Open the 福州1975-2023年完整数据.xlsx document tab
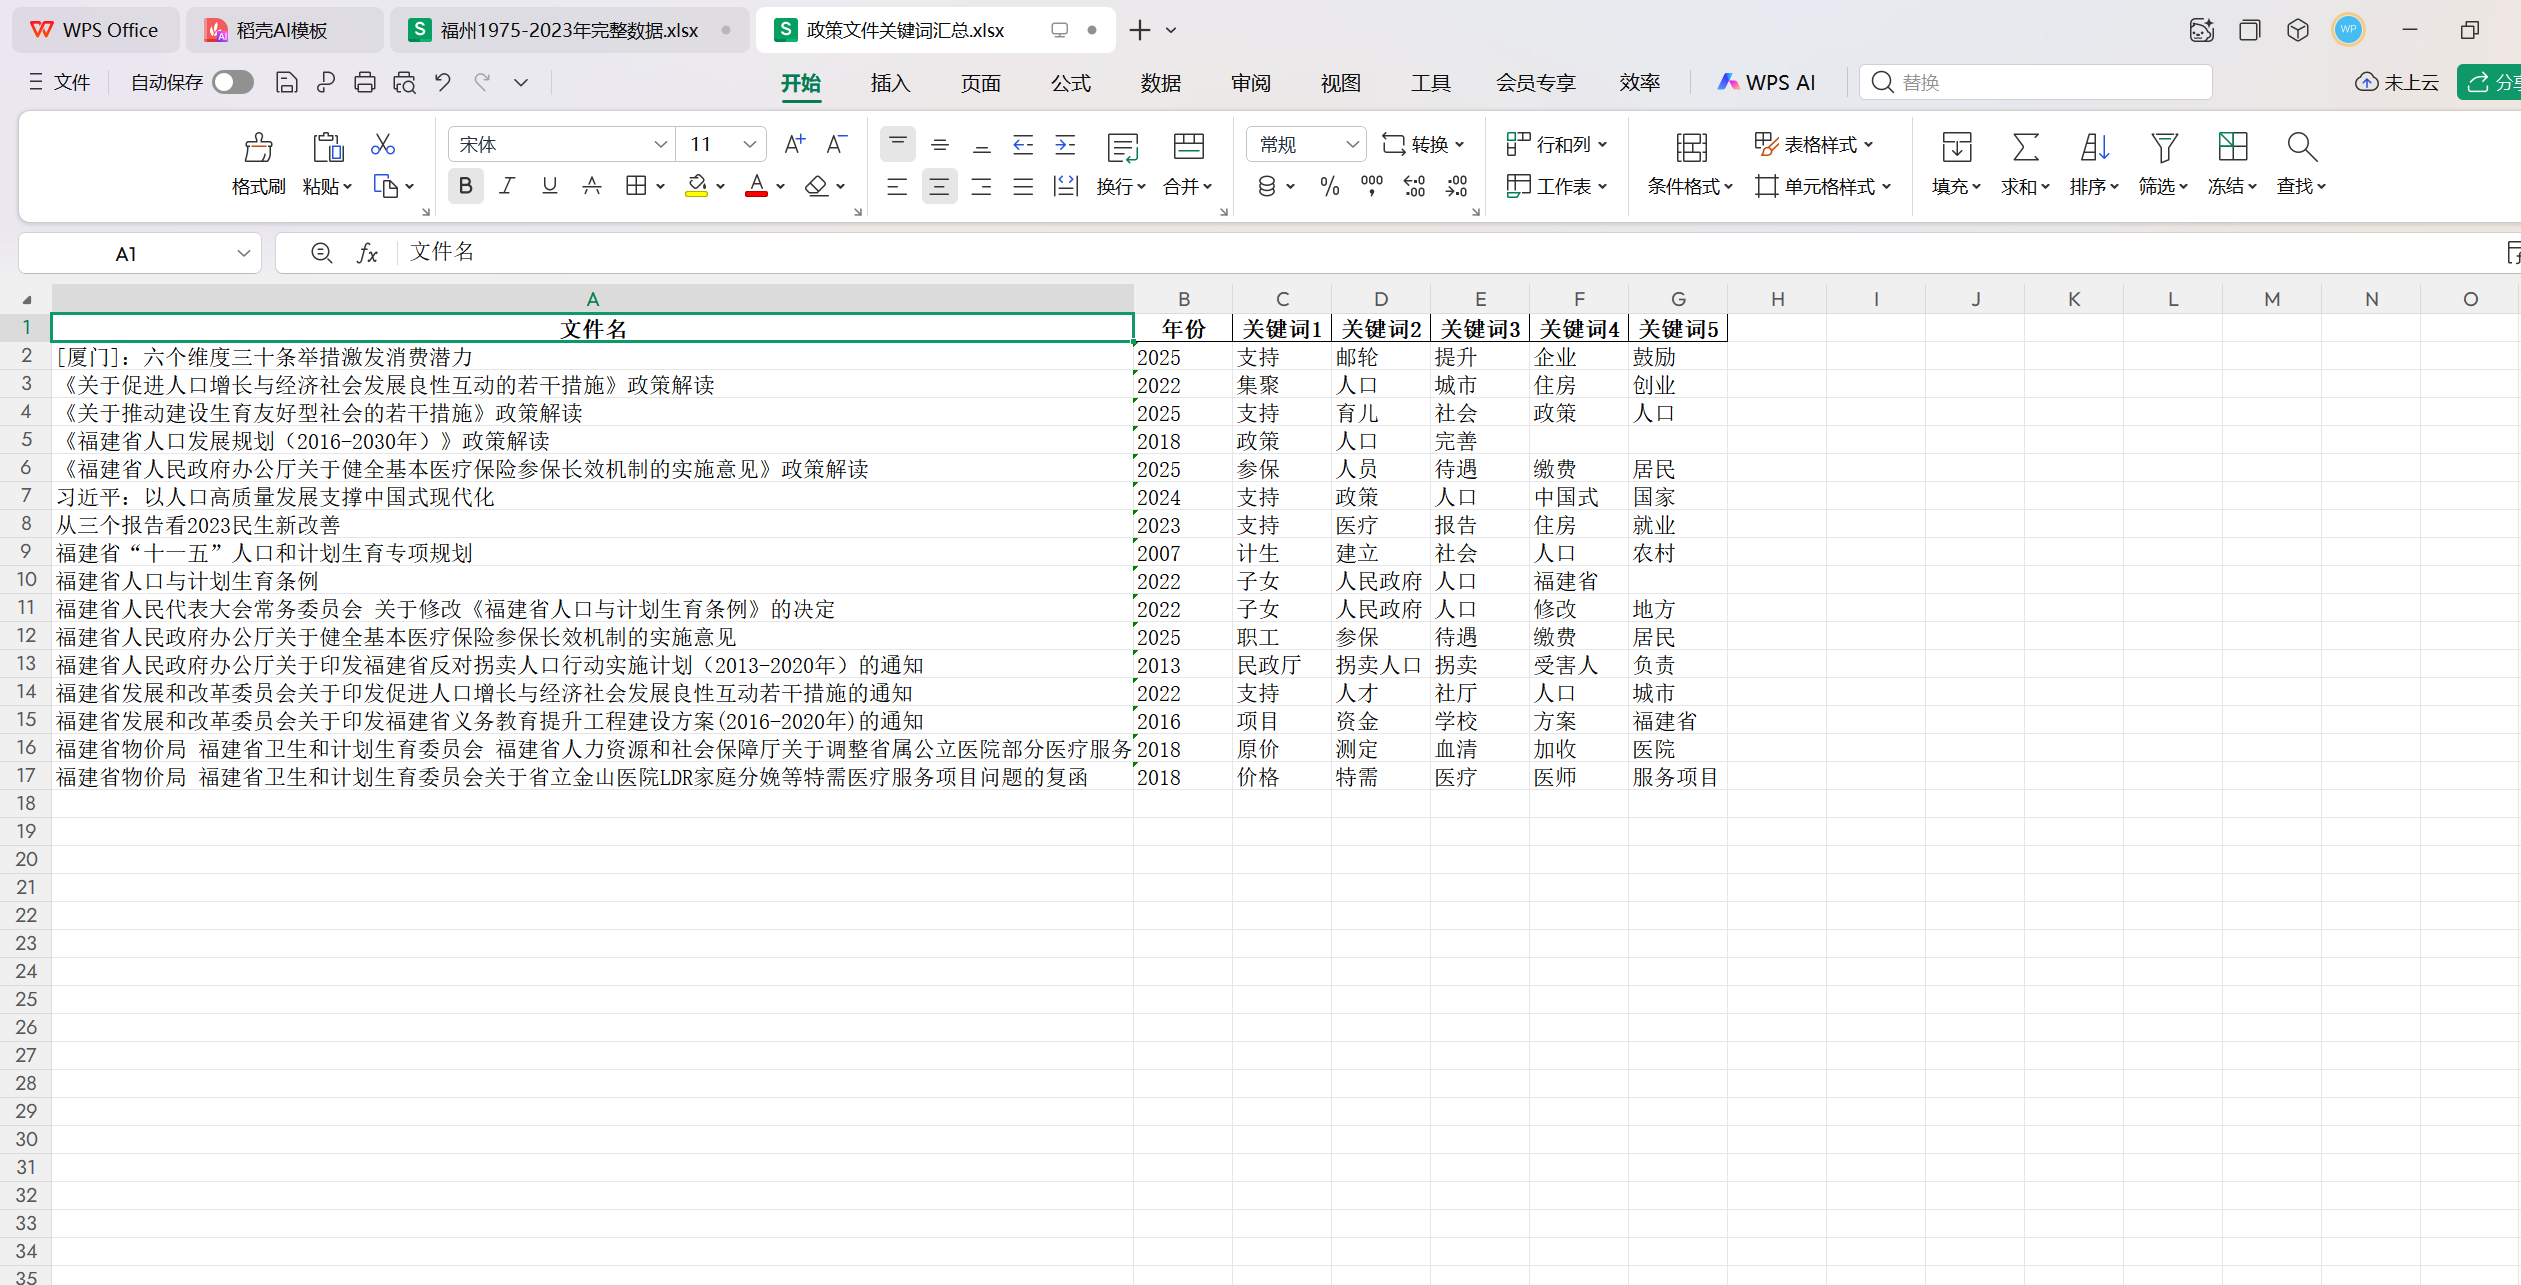The width and height of the screenshot is (2521, 1285). coord(569,30)
